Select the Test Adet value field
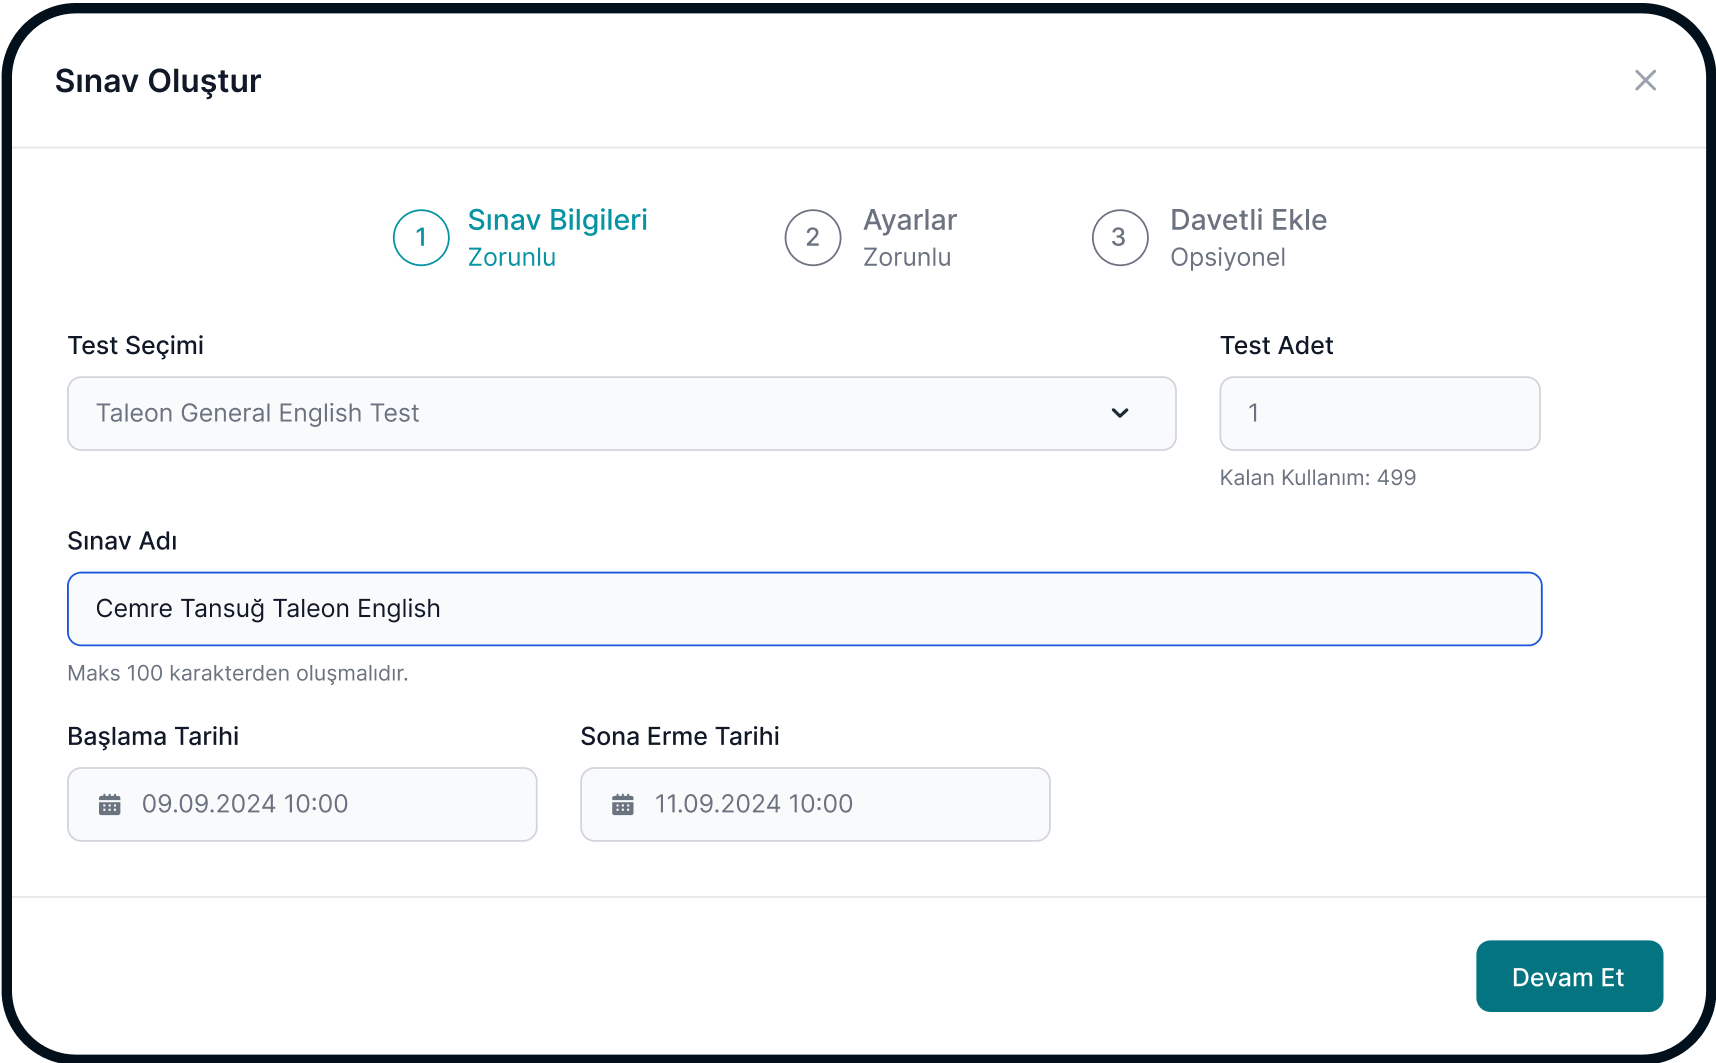 point(1379,413)
